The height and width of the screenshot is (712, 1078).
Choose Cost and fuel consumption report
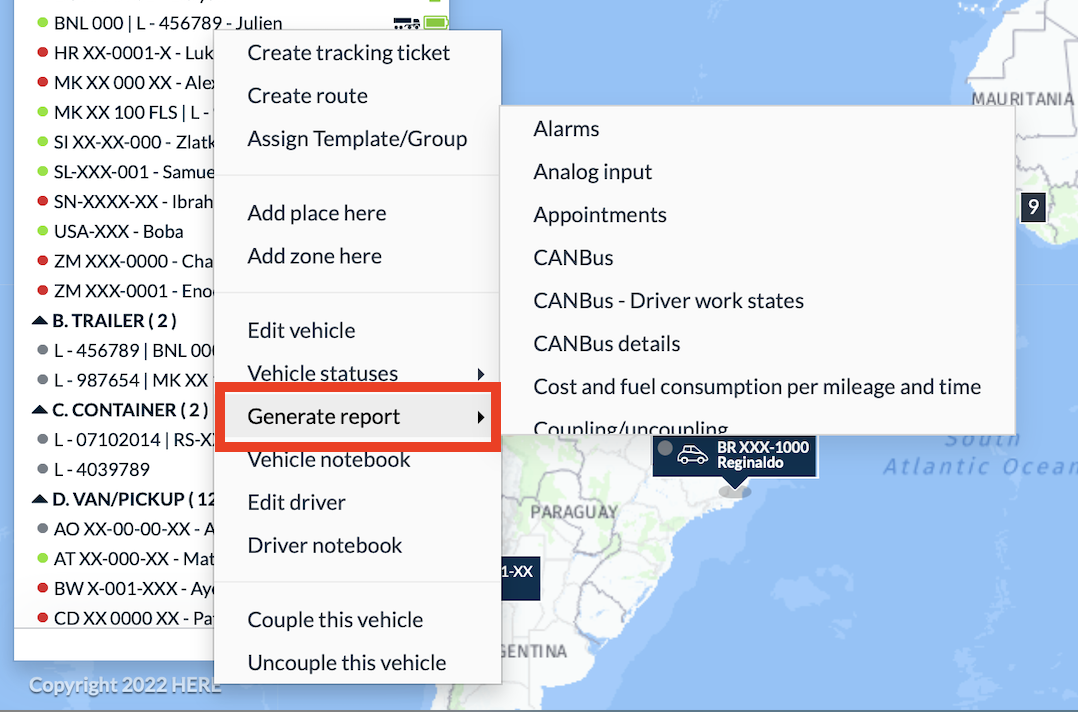[757, 387]
